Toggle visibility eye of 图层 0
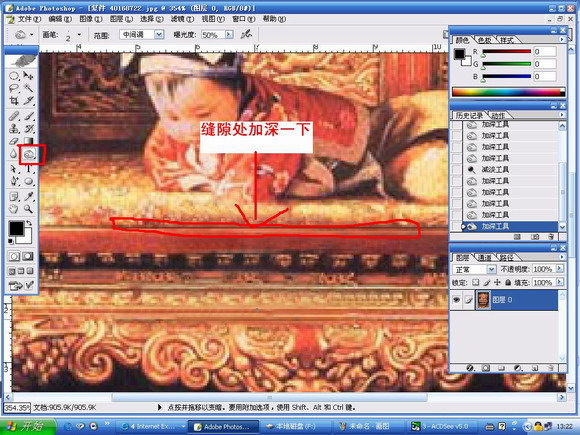The image size is (580, 435). click(x=456, y=300)
